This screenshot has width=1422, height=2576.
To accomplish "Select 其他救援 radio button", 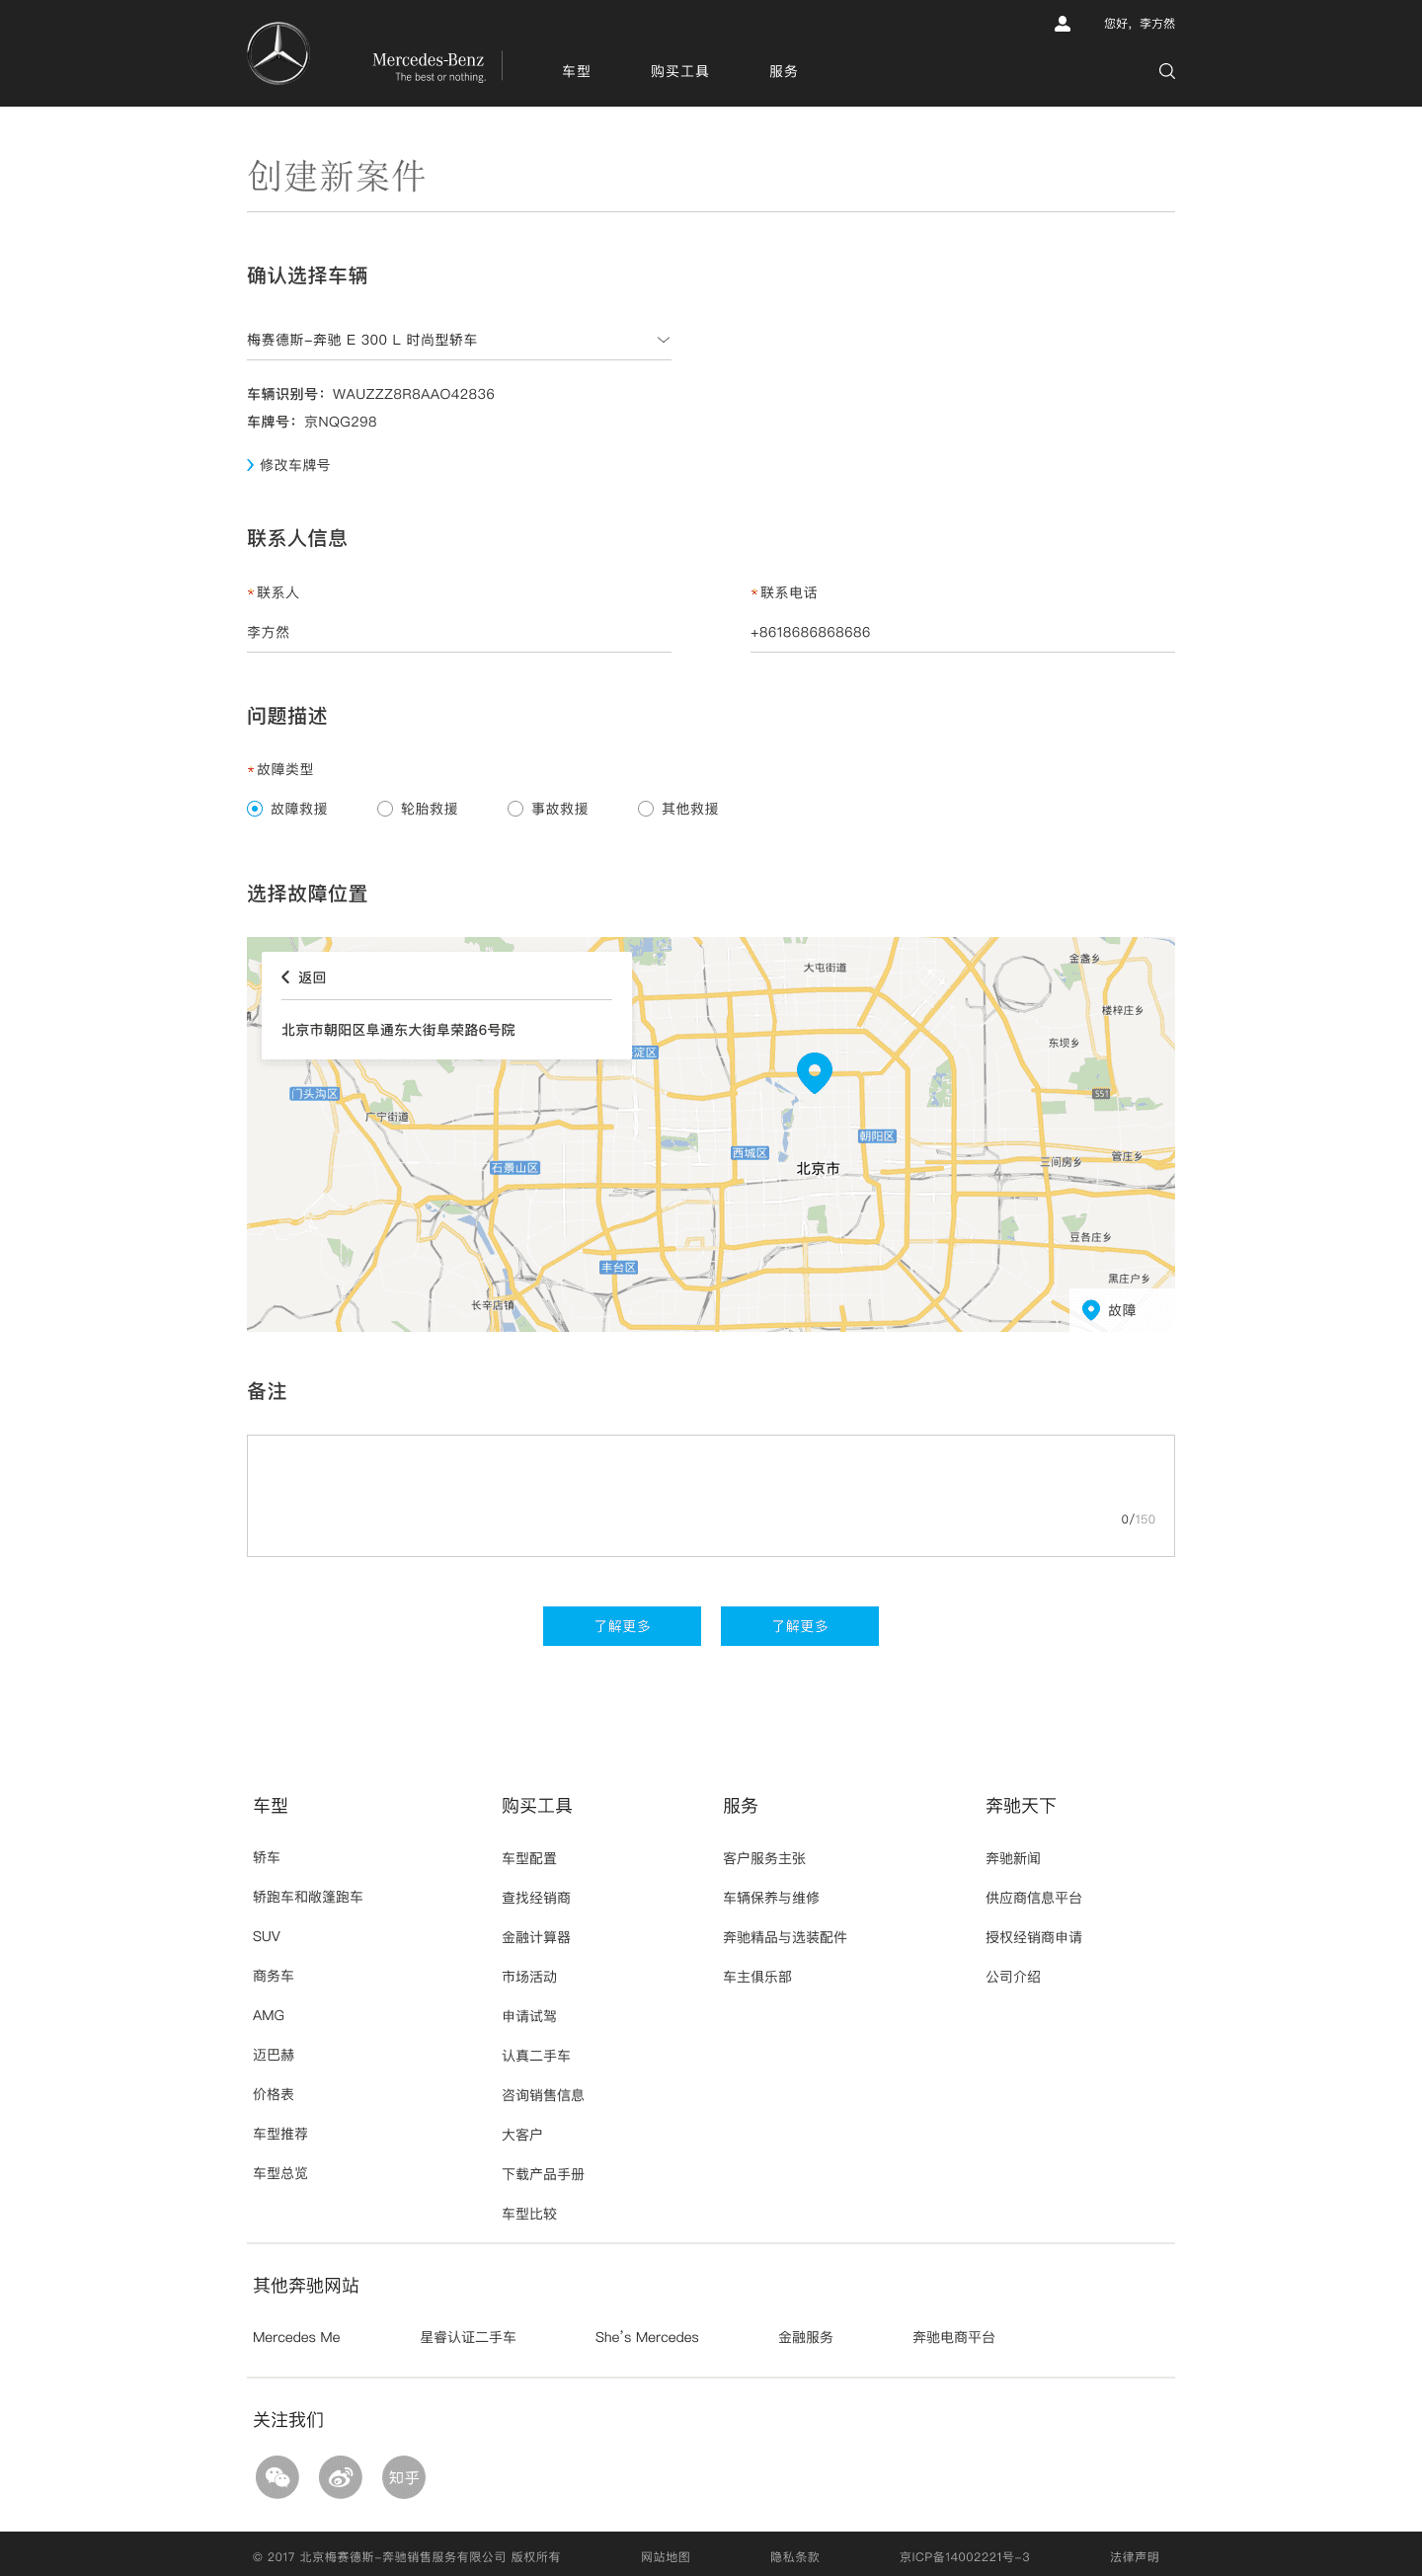I will click(x=646, y=808).
